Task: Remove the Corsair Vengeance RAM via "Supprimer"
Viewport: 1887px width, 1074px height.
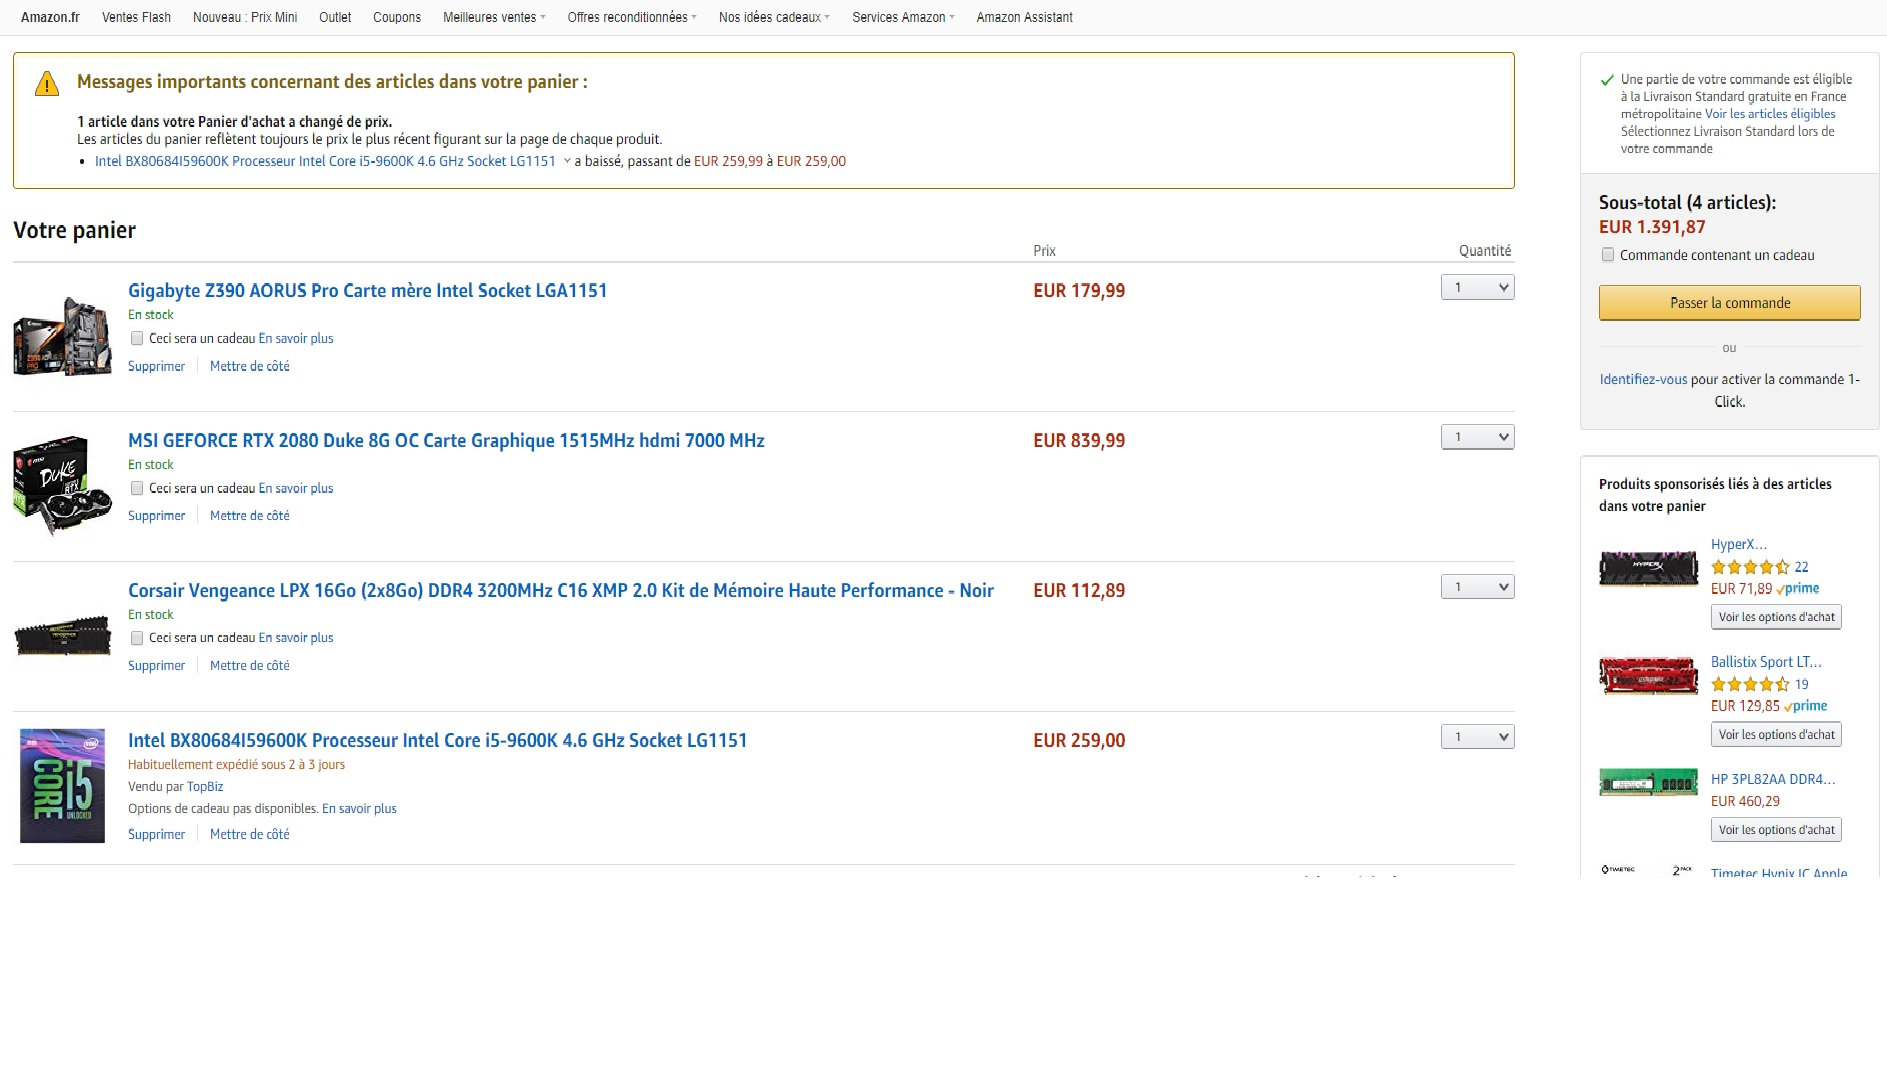Action: click(156, 665)
